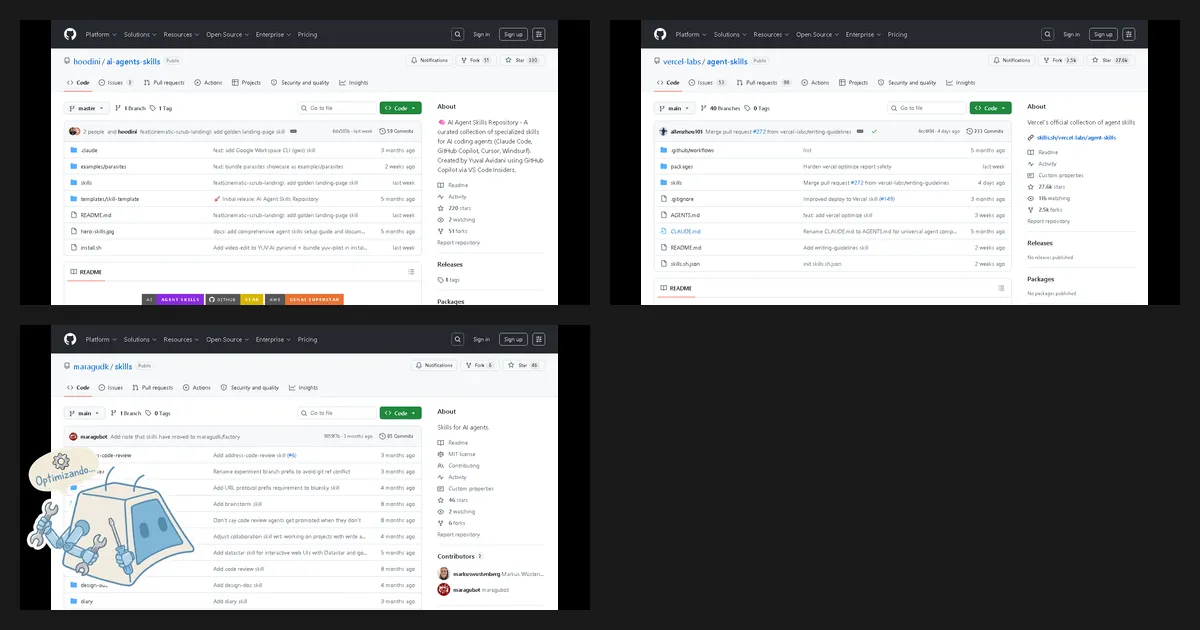Image resolution: width=1200 pixels, height=630 pixels.
Task: Open Pricing link on maragudk page header
Action: (307, 339)
